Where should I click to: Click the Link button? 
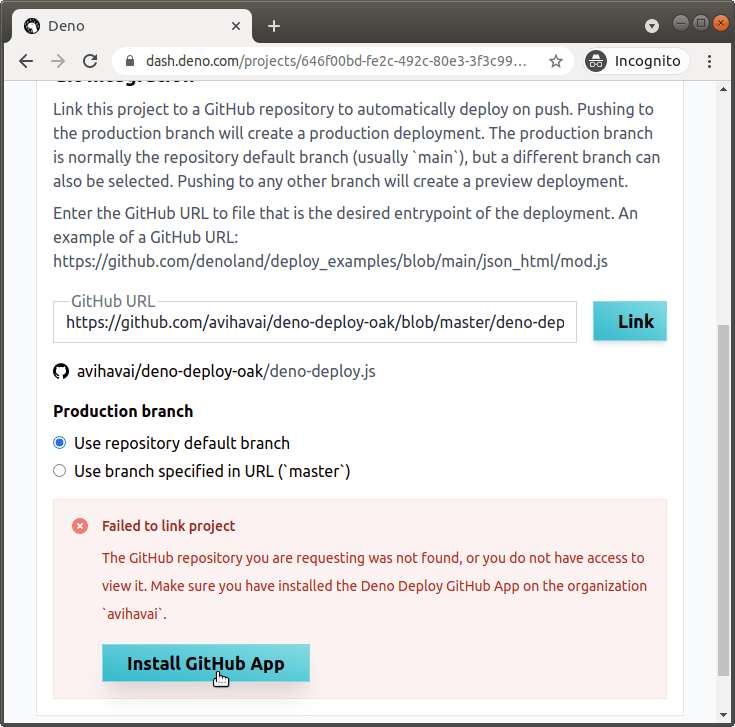pos(630,321)
